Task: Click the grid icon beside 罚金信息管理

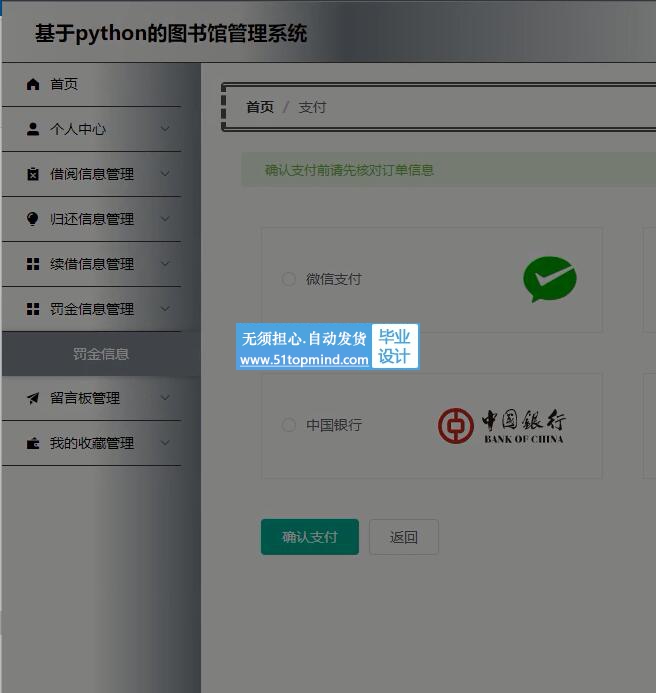Action: 33,309
